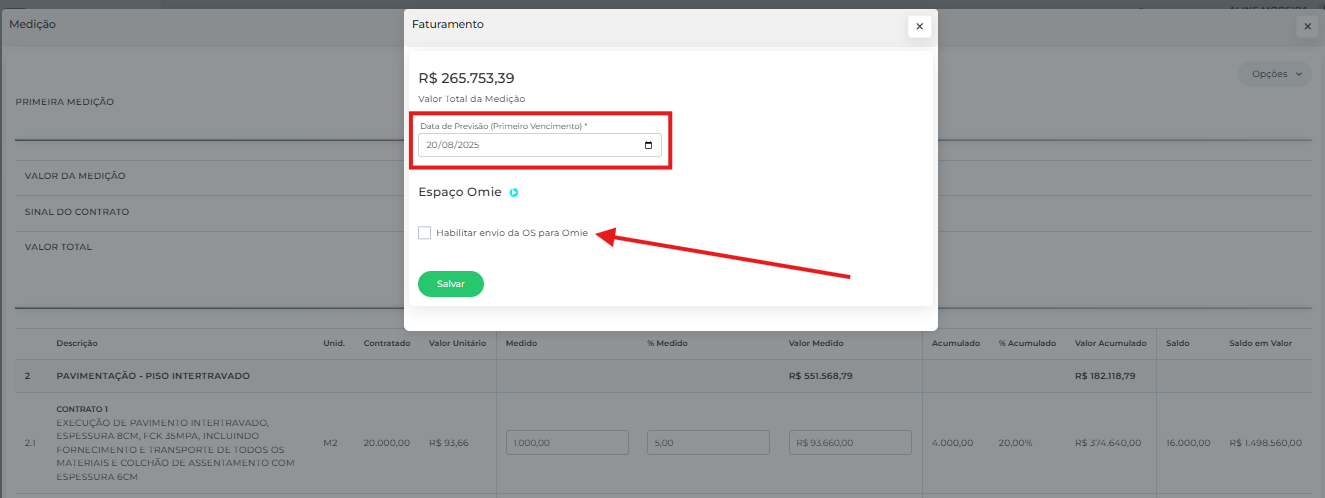
Task: Click the Medido quantity input for item 2.1
Action: click(566, 443)
